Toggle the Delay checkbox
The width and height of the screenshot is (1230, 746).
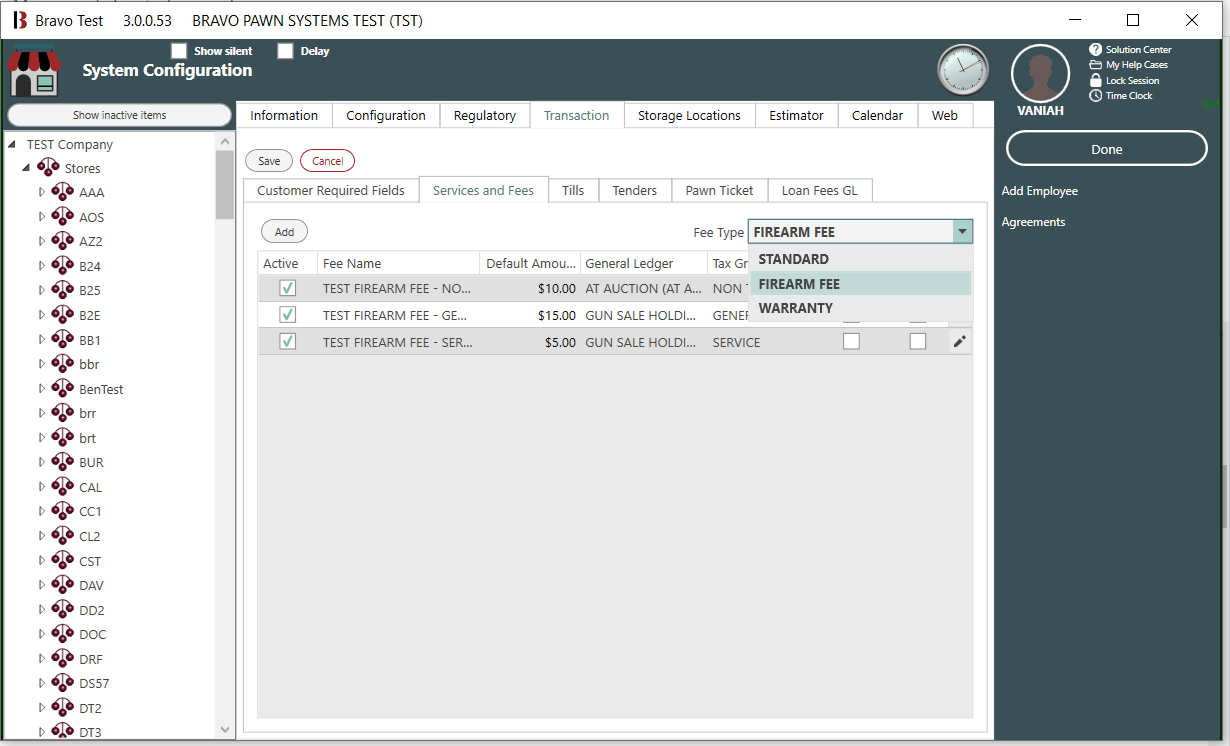pyautogui.click(x=285, y=51)
